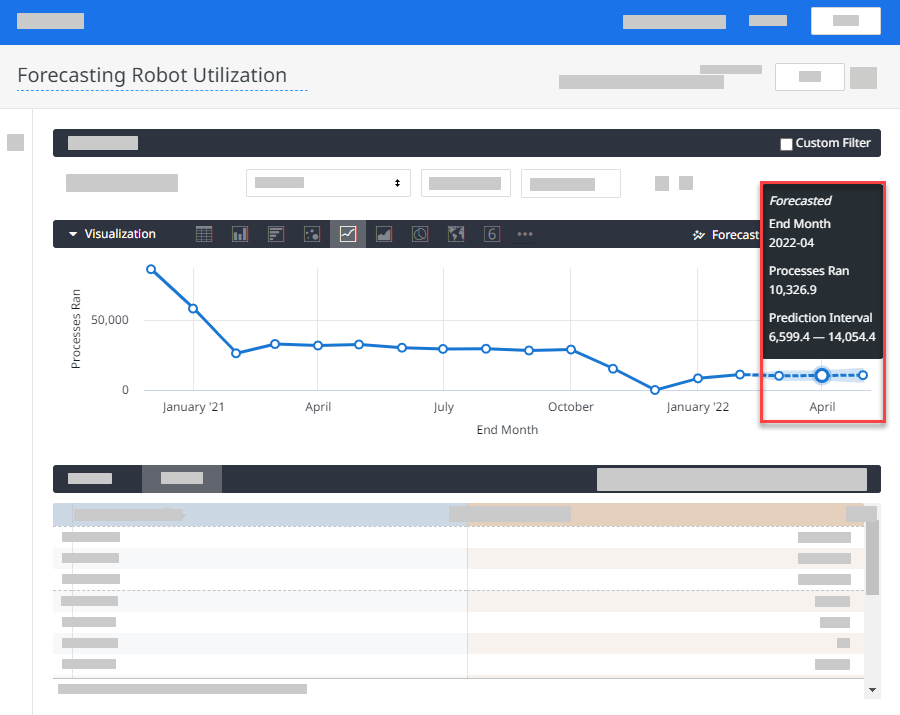The image size is (900, 715).
Task: Select the single value visualization icon
Action: coord(492,234)
